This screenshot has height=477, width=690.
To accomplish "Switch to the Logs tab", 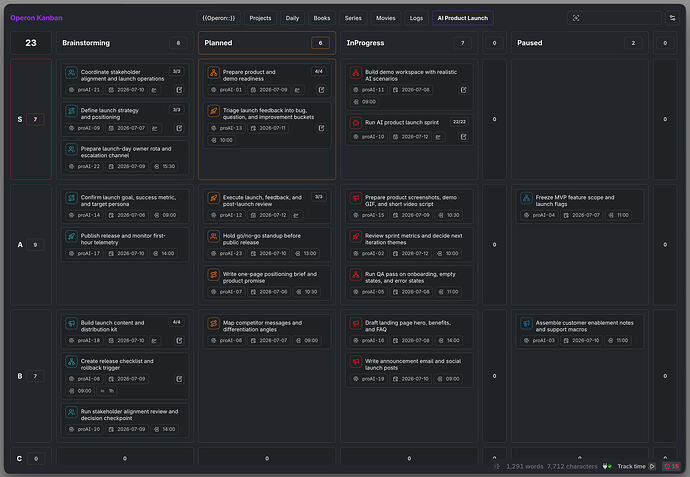I will click(416, 18).
